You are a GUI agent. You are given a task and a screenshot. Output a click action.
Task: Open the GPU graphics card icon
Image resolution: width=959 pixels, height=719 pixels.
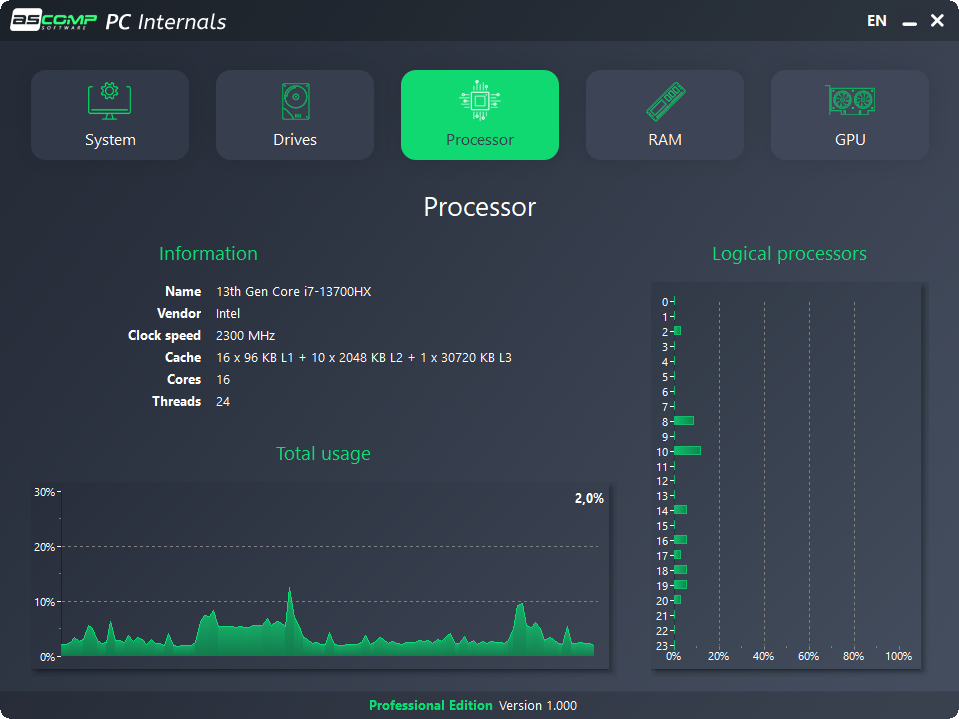pyautogui.click(x=850, y=100)
